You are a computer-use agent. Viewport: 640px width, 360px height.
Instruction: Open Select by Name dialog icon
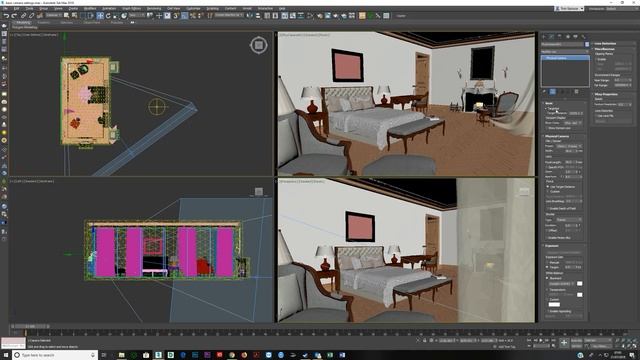pyautogui.click(x=74, y=16)
